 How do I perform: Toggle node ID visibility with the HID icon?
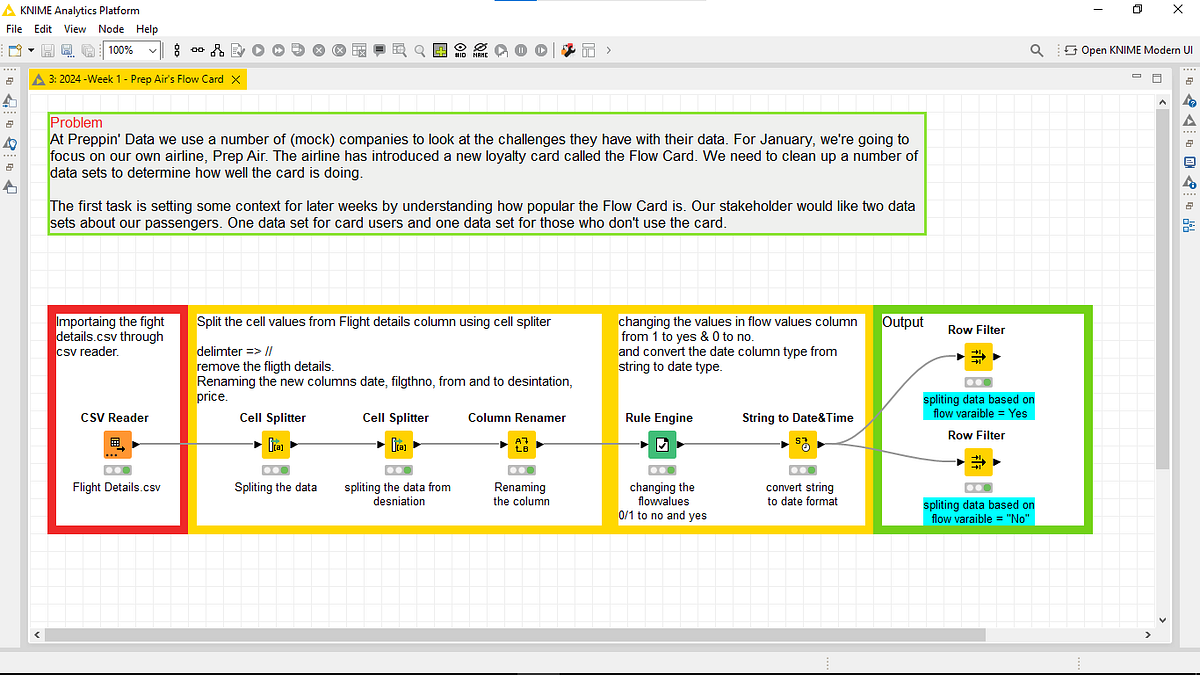[461, 50]
